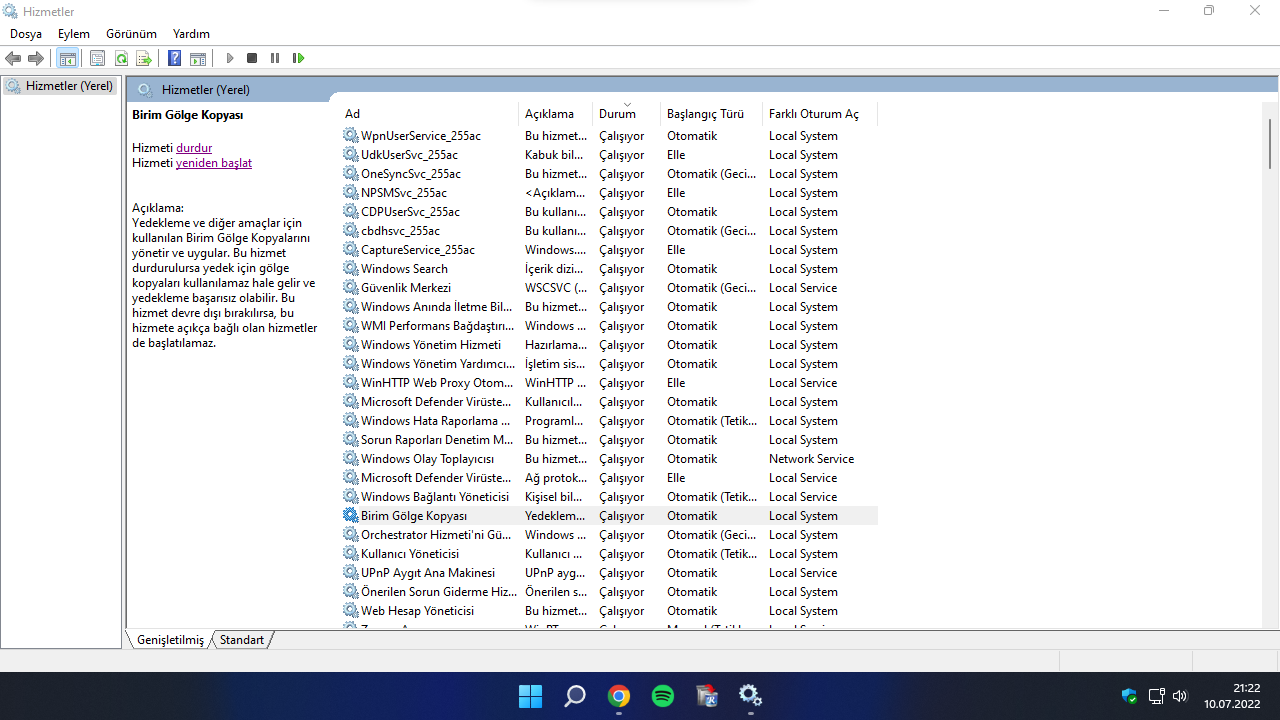Select the Windows Olay Toplayıcısı service

click(x=609, y=459)
